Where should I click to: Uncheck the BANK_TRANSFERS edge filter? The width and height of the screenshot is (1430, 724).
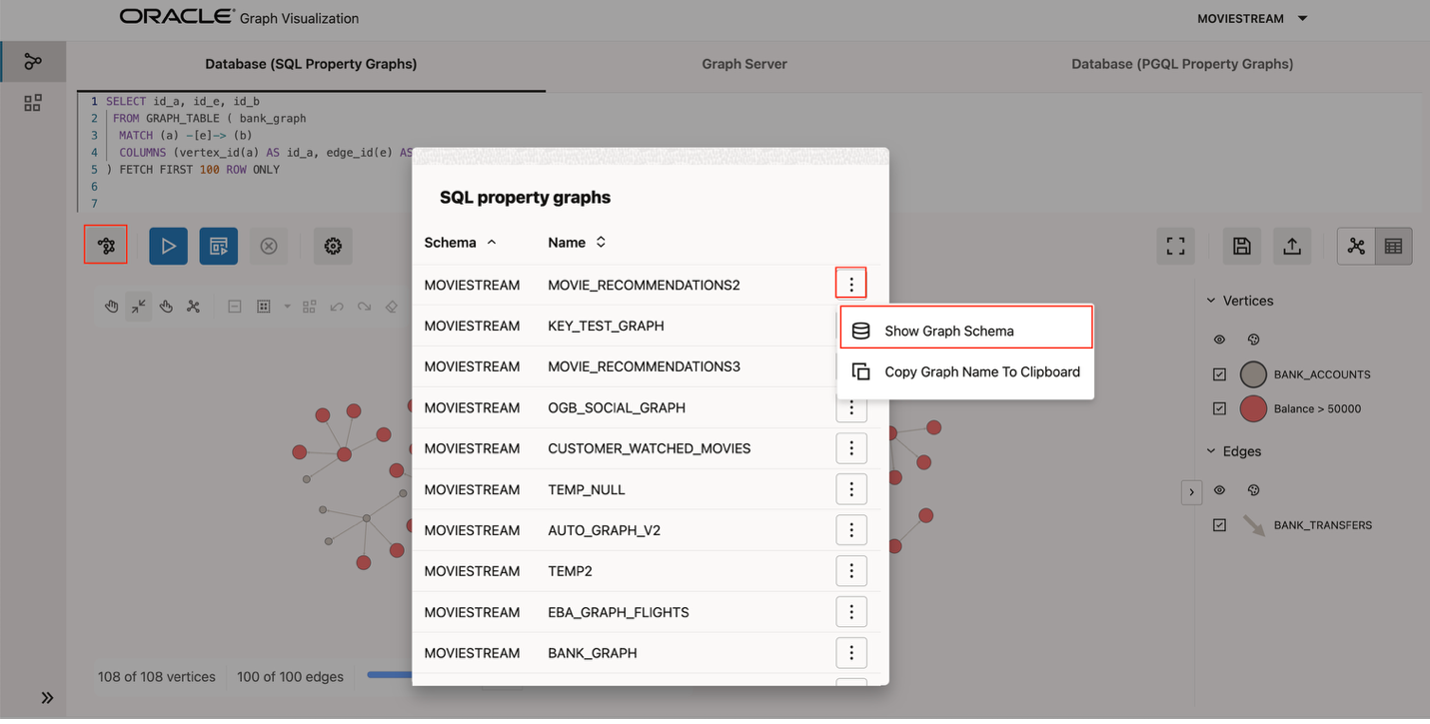(x=1220, y=524)
